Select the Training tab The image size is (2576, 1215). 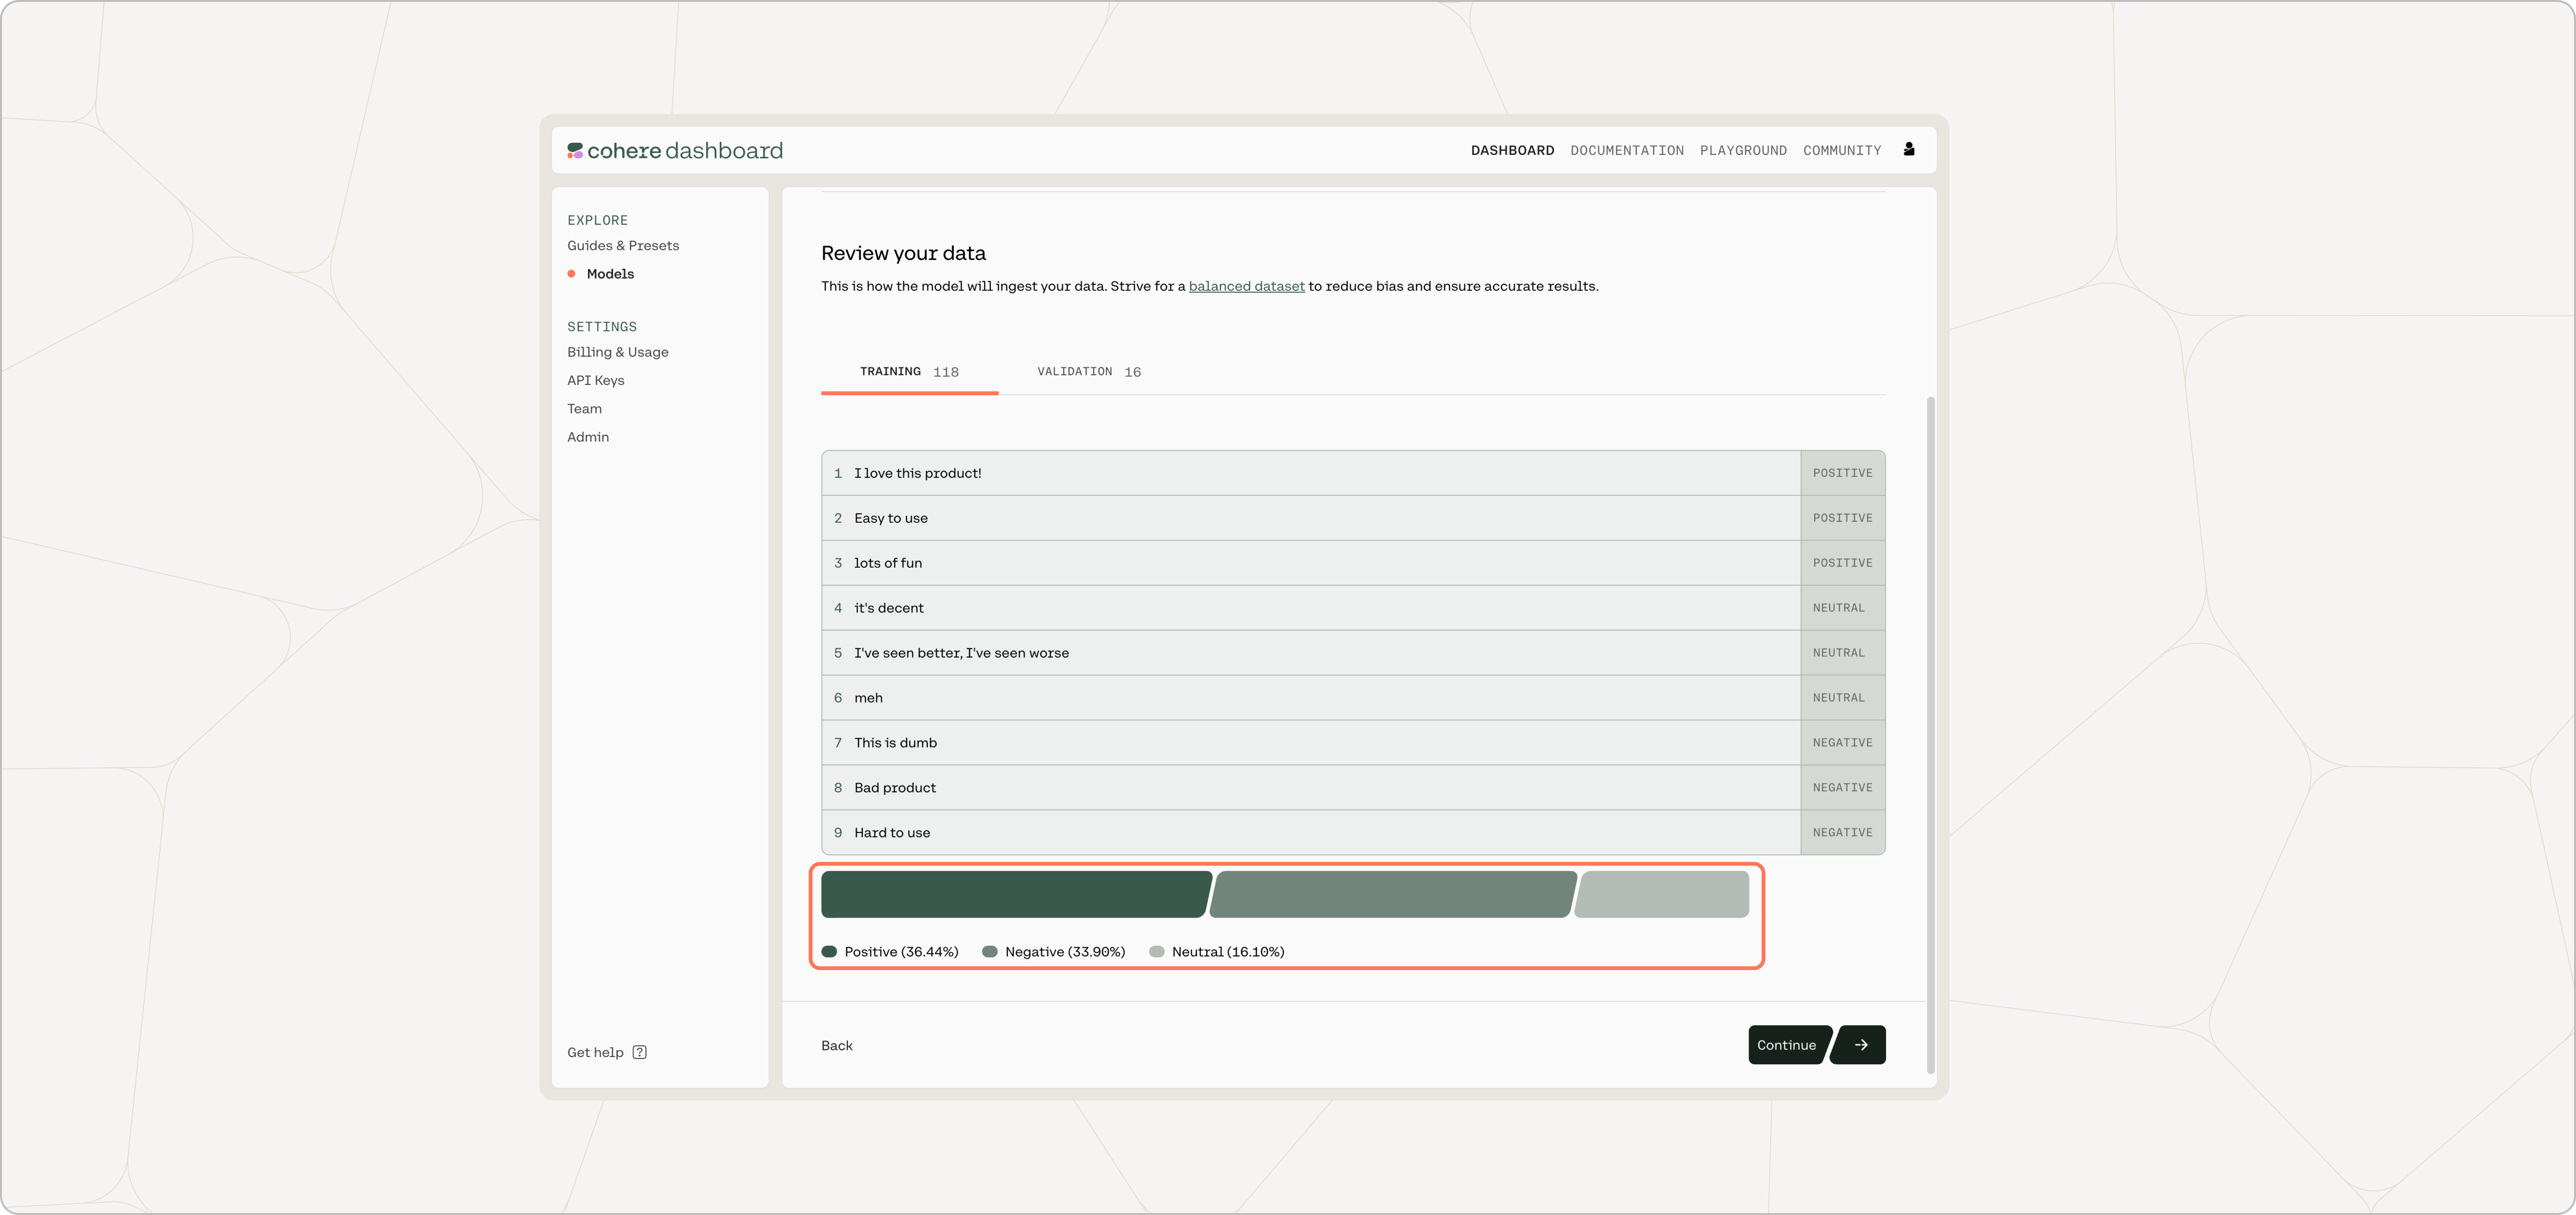[x=908, y=372]
